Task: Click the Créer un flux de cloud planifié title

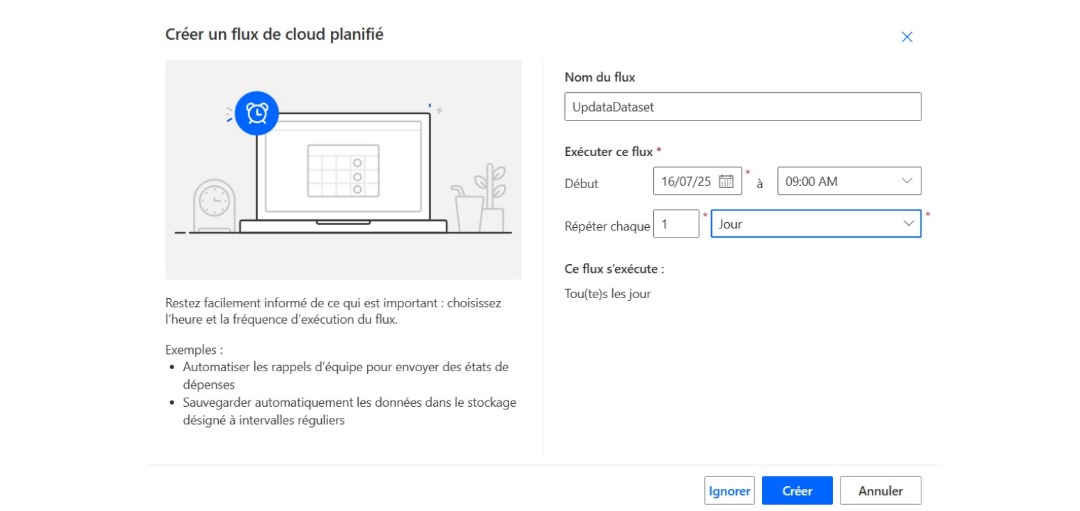Action: [x=274, y=35]
